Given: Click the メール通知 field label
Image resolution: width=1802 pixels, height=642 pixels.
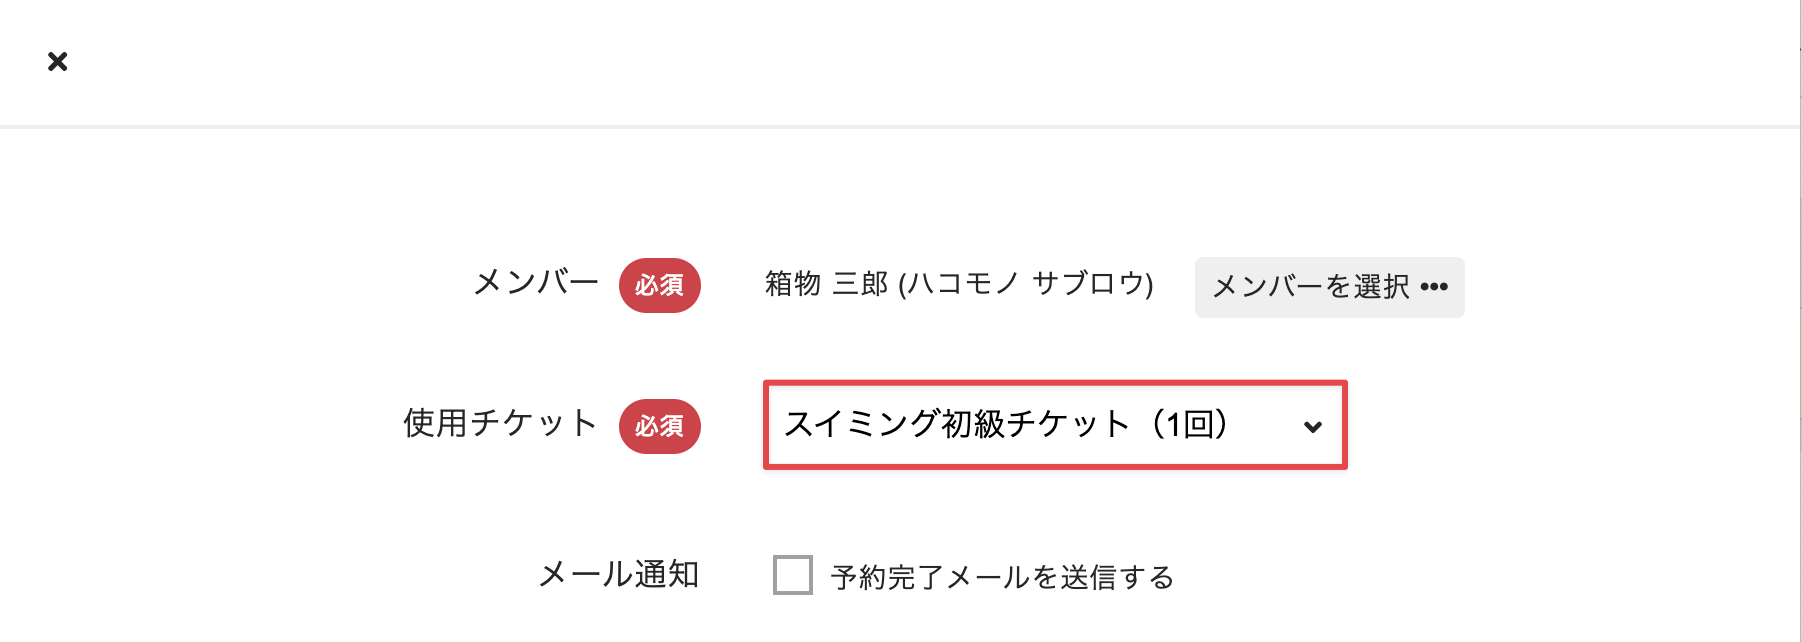Looking at the screenshot, I should (618, 575).
